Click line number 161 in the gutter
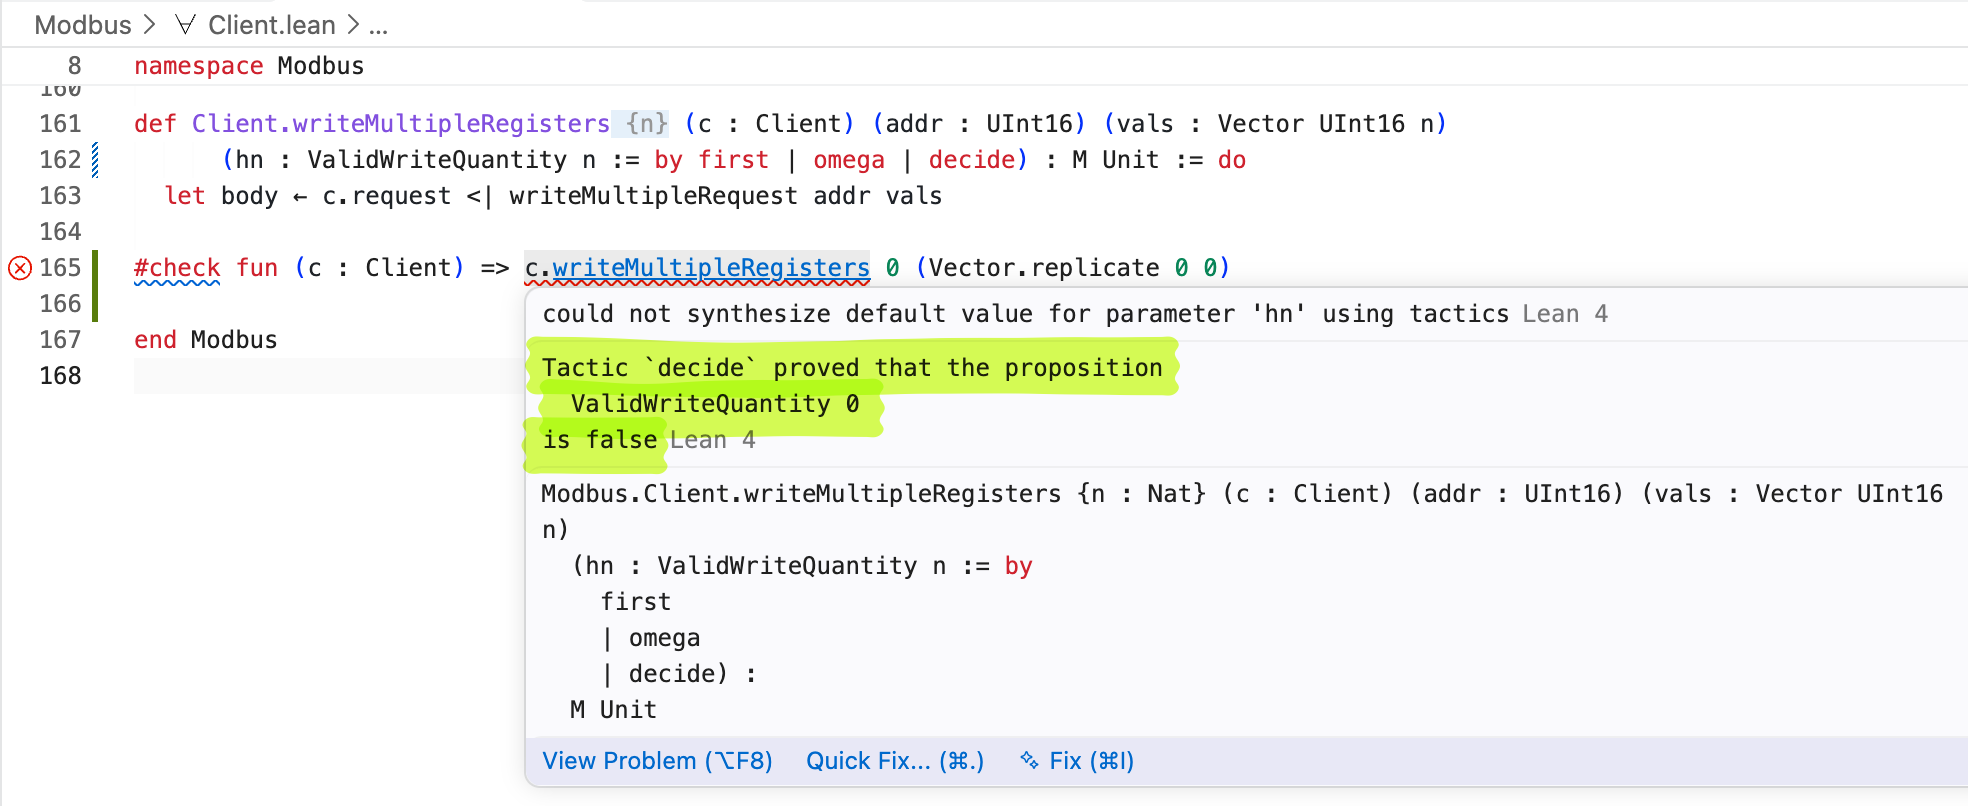The height and width of the screenshot is (806, 1968). tap(60, 124)
